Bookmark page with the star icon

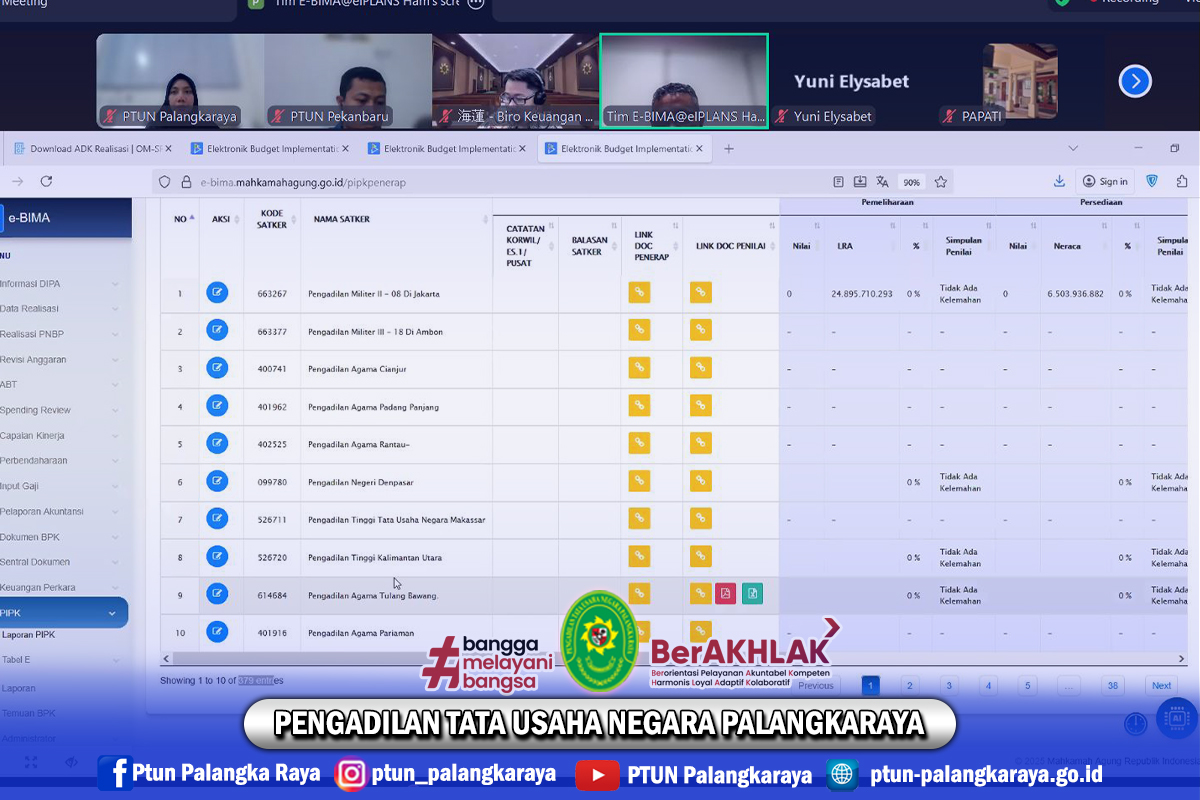(940, 182)
